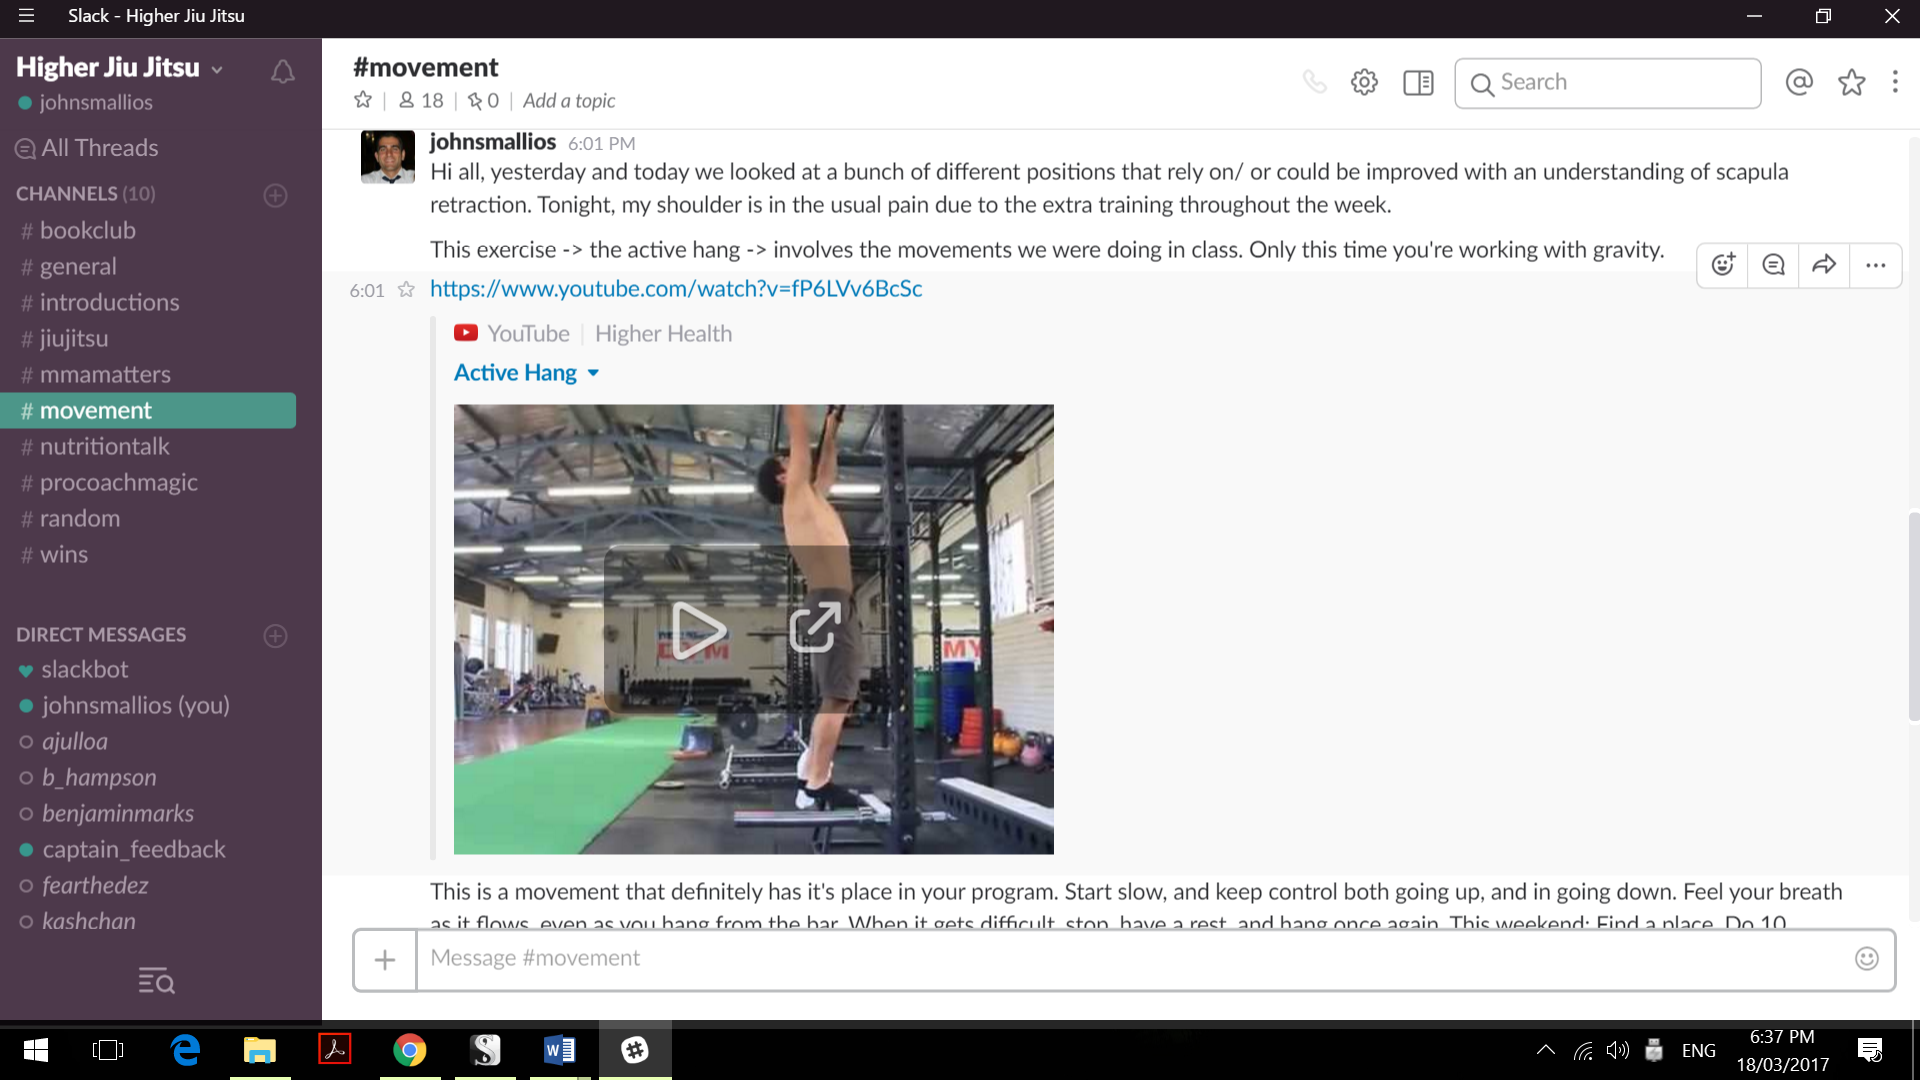
Task: Open mentions and reactions @ icon
Action: (1799, 82)
